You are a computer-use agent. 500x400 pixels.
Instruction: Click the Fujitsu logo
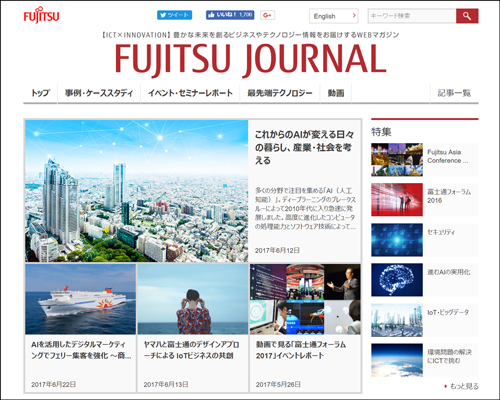pyautogui.click(x=41, y=15)
